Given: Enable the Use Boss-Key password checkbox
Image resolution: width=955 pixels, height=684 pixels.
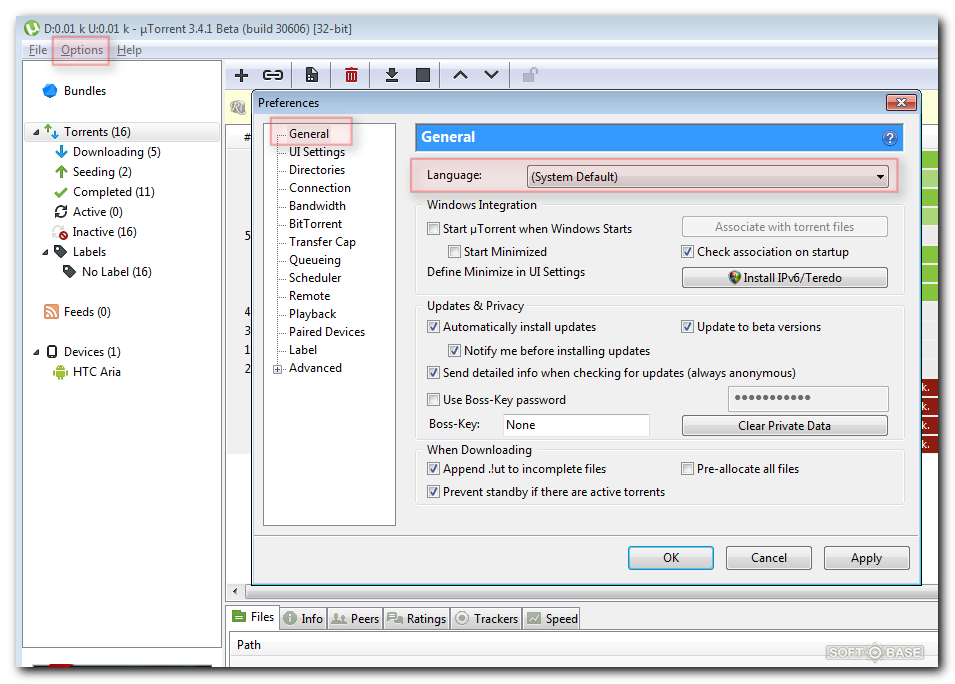Looking at the screenshot, I should [434, 400].
